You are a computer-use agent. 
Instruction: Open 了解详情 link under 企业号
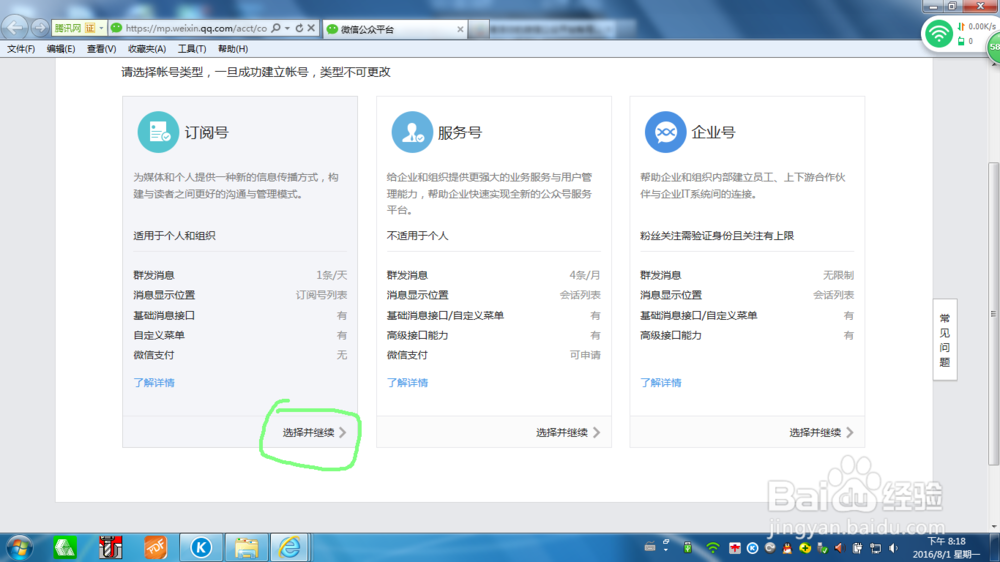point(661,383)
